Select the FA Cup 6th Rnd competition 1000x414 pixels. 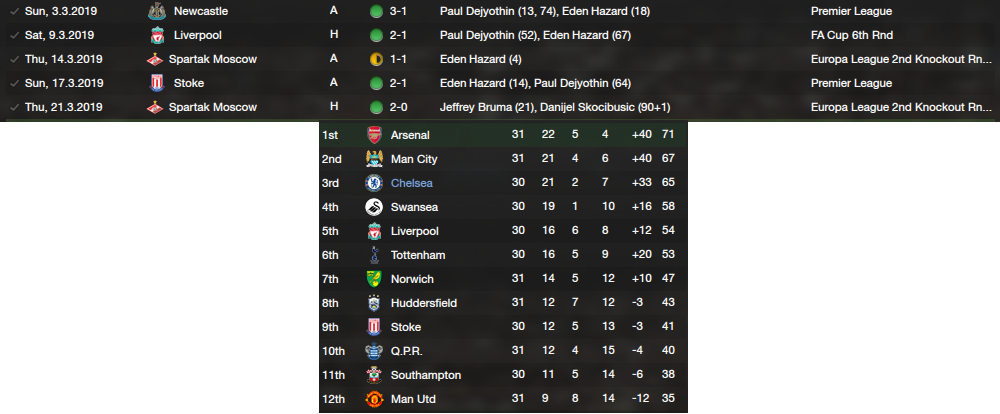click(851, 35)
